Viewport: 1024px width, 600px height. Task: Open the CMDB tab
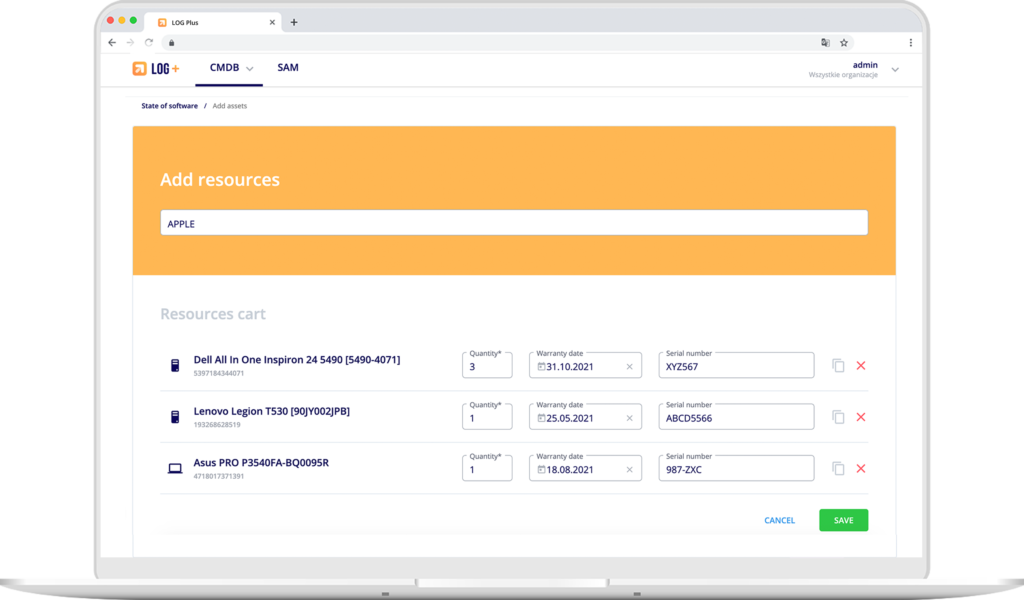pos(224,68)
